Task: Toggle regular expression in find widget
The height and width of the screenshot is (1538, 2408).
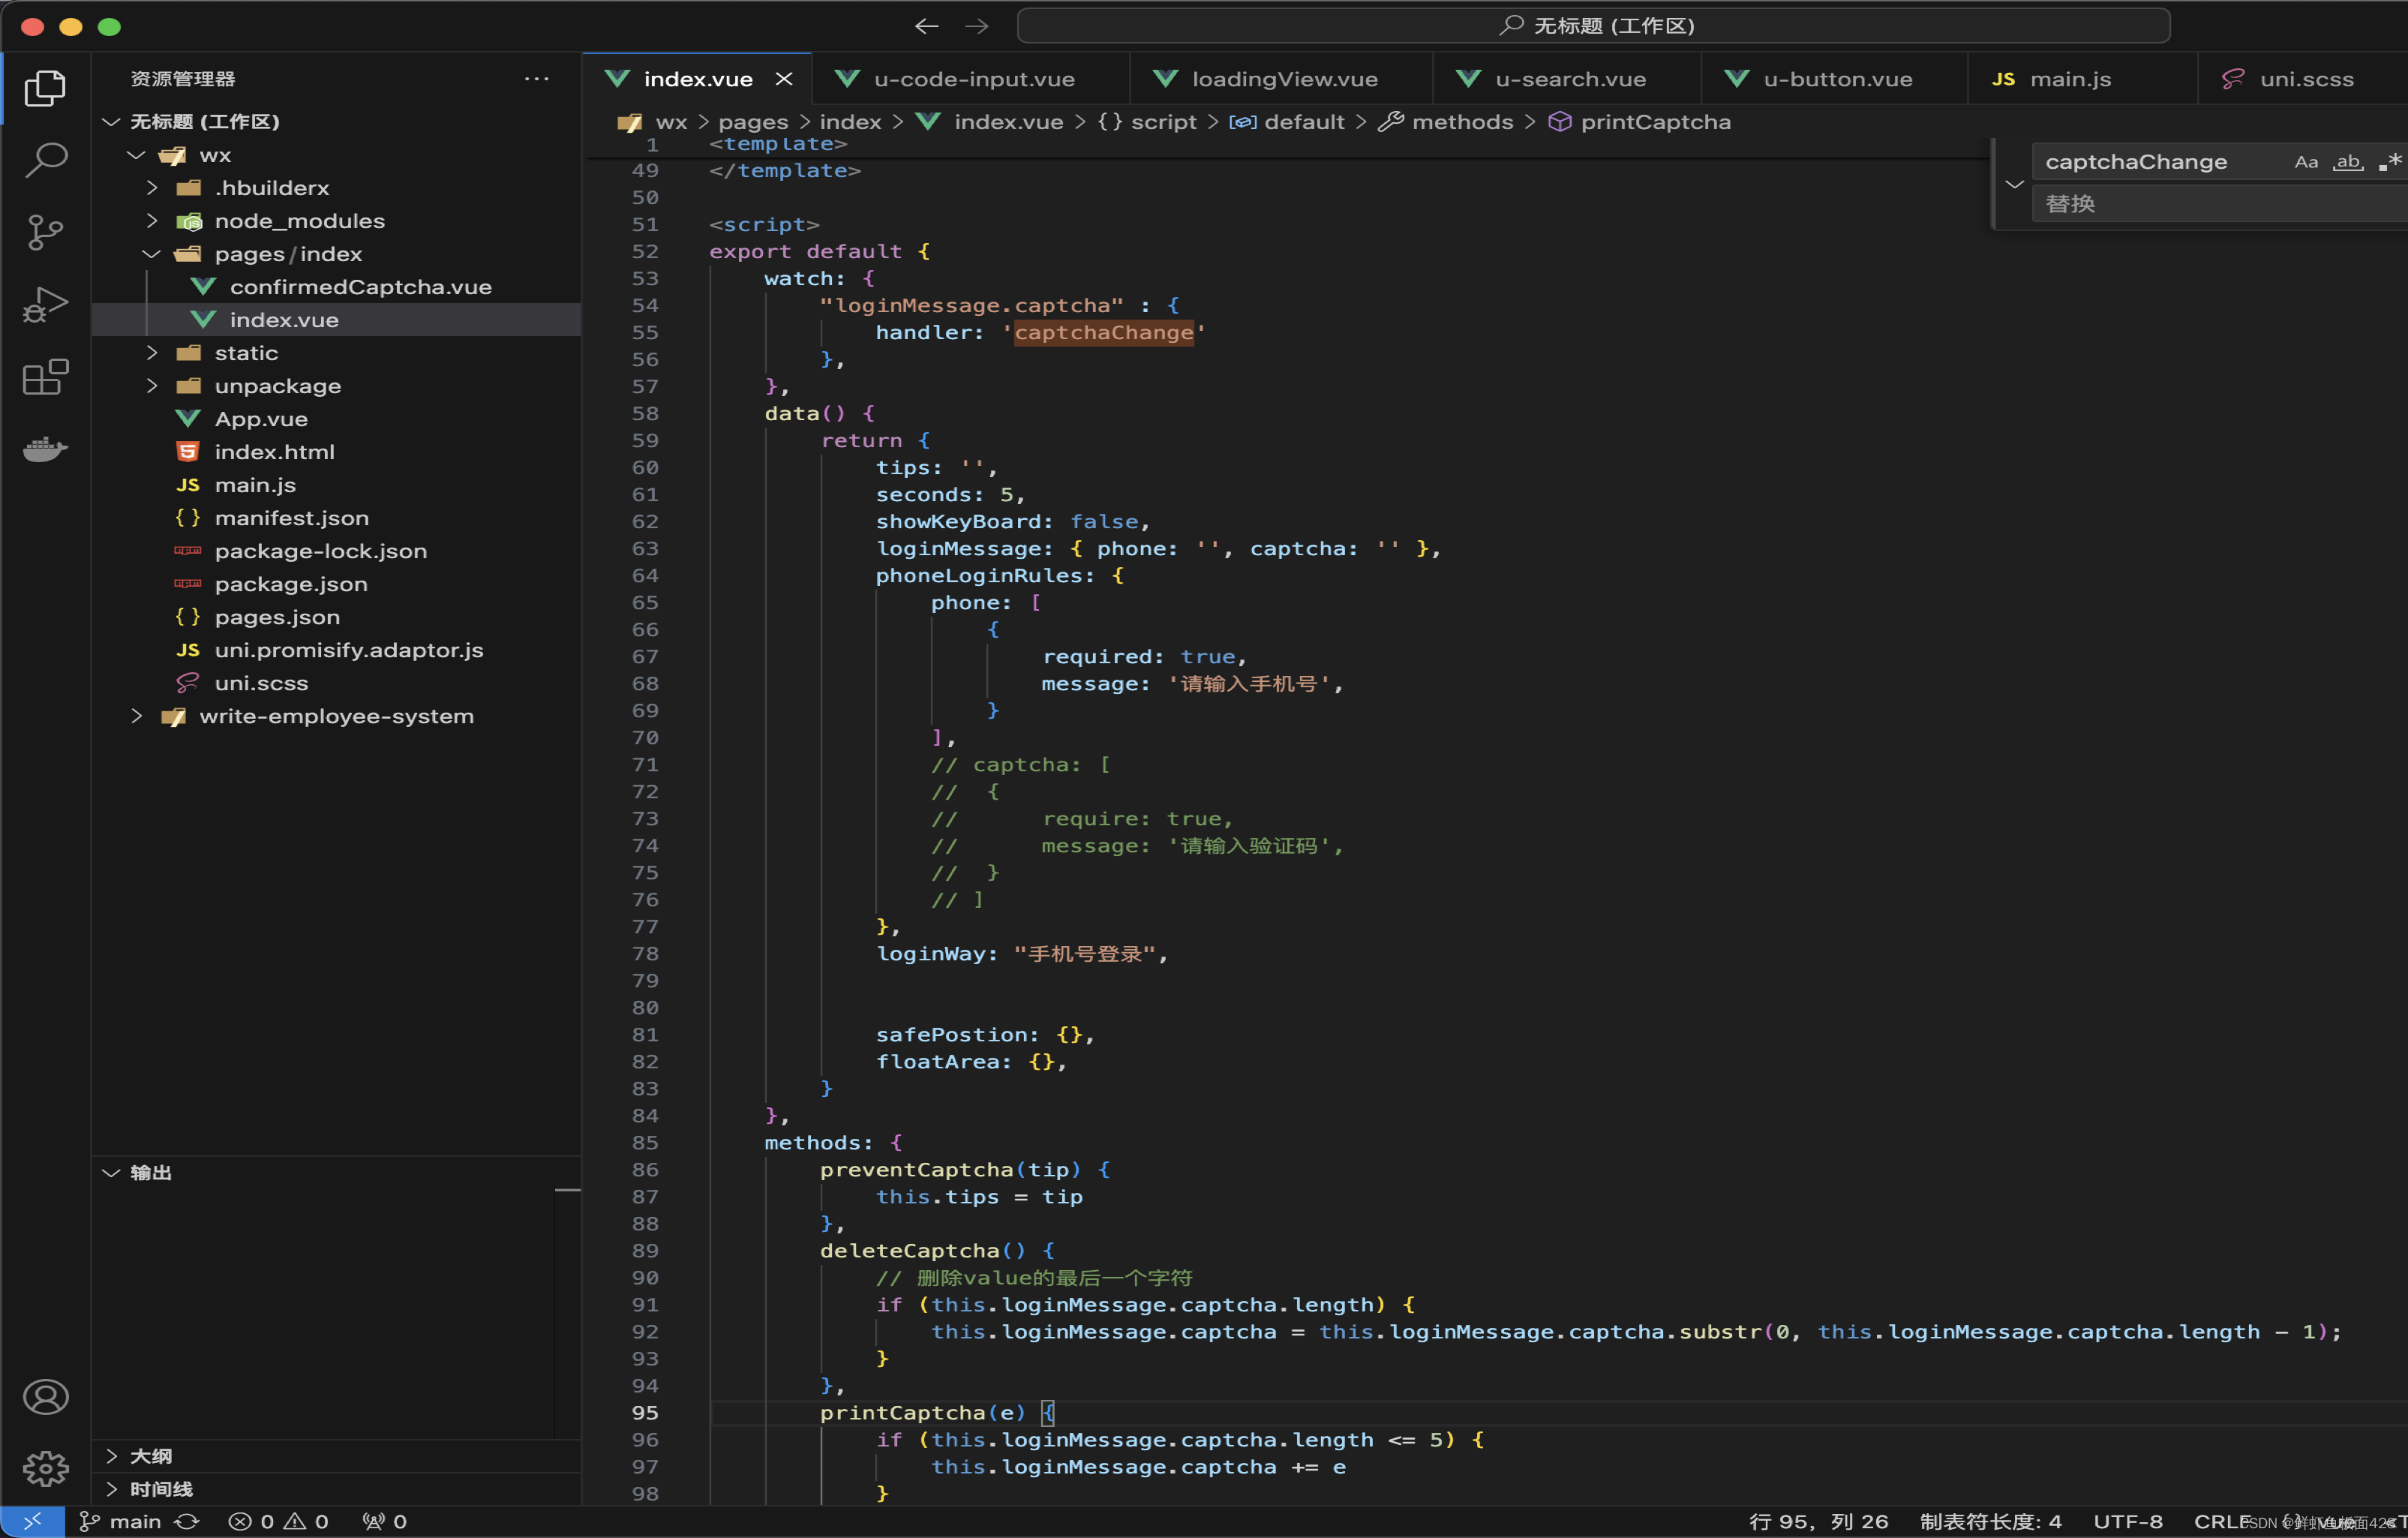Action: pos(2390,162)
